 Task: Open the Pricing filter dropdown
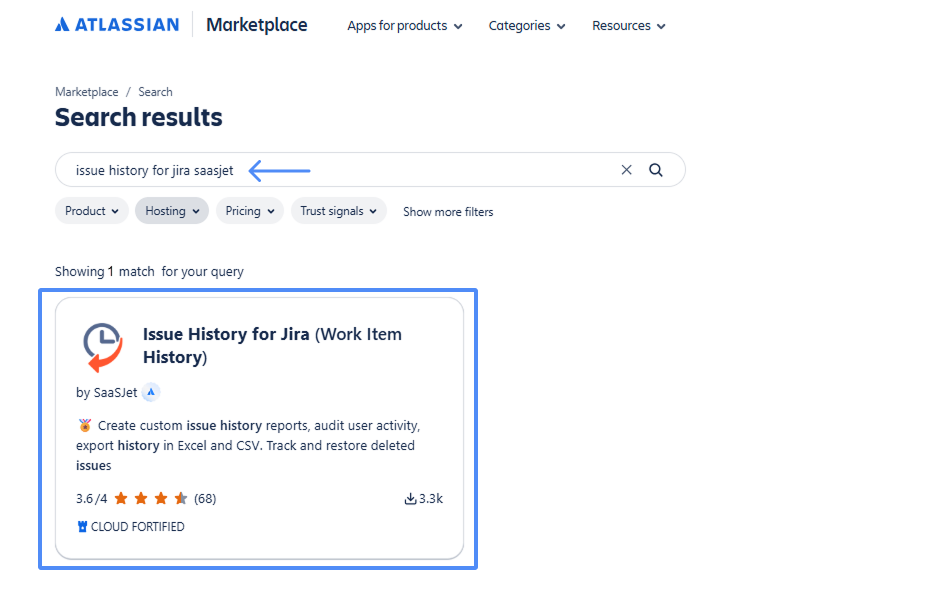[249, 211]
